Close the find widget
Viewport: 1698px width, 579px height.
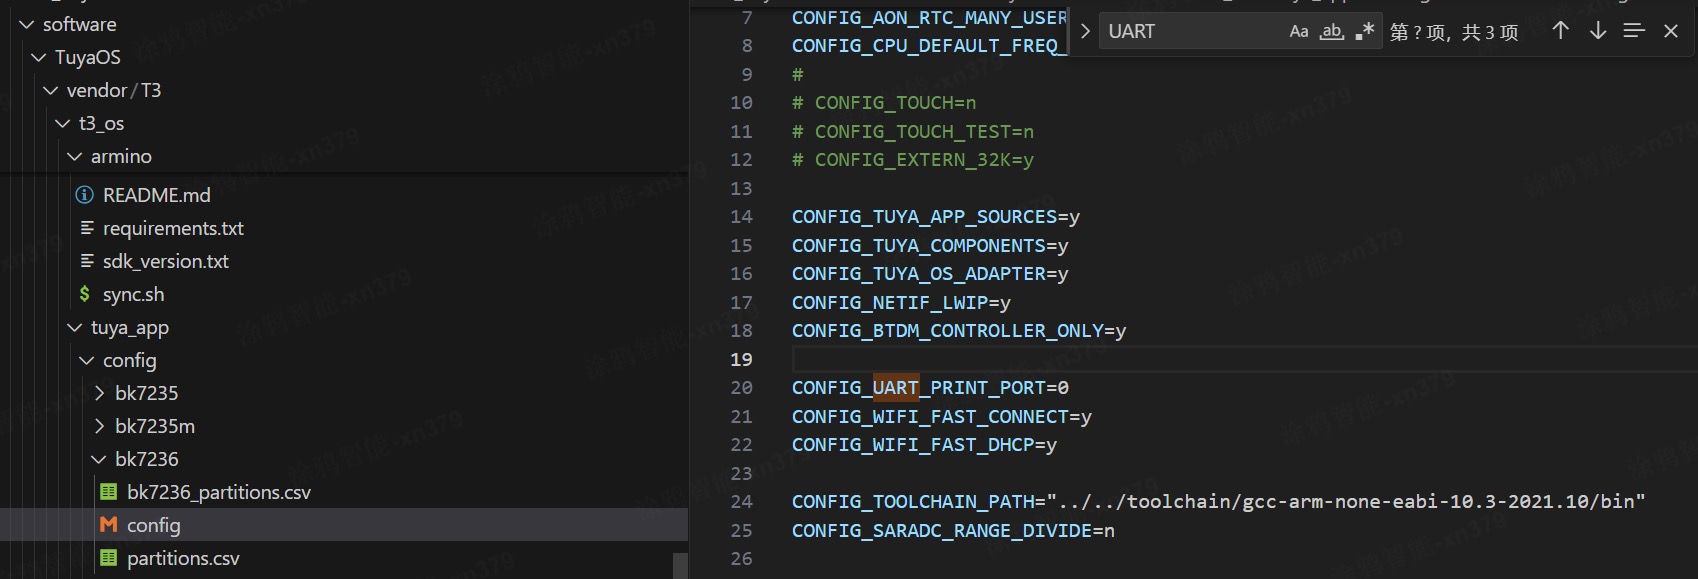[x=1670, y=31]
